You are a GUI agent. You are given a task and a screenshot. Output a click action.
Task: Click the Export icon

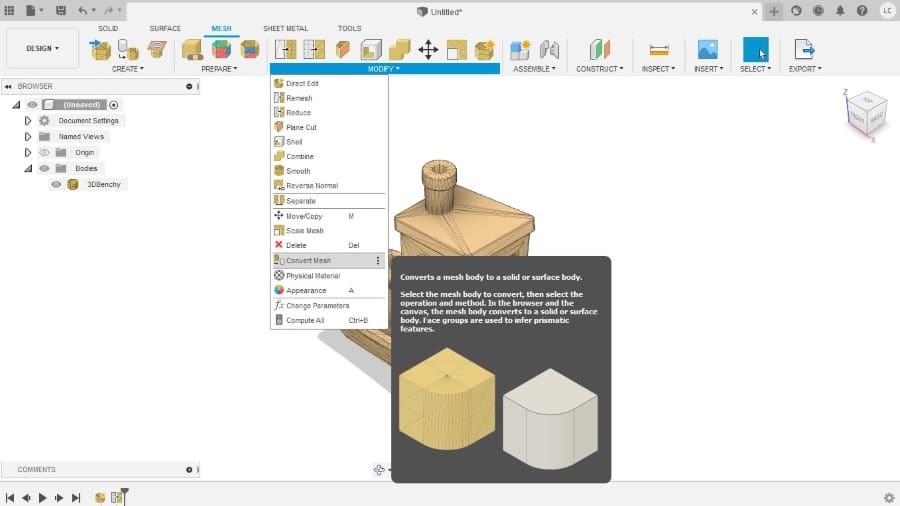pyautogui.click(x=804, y=49)
